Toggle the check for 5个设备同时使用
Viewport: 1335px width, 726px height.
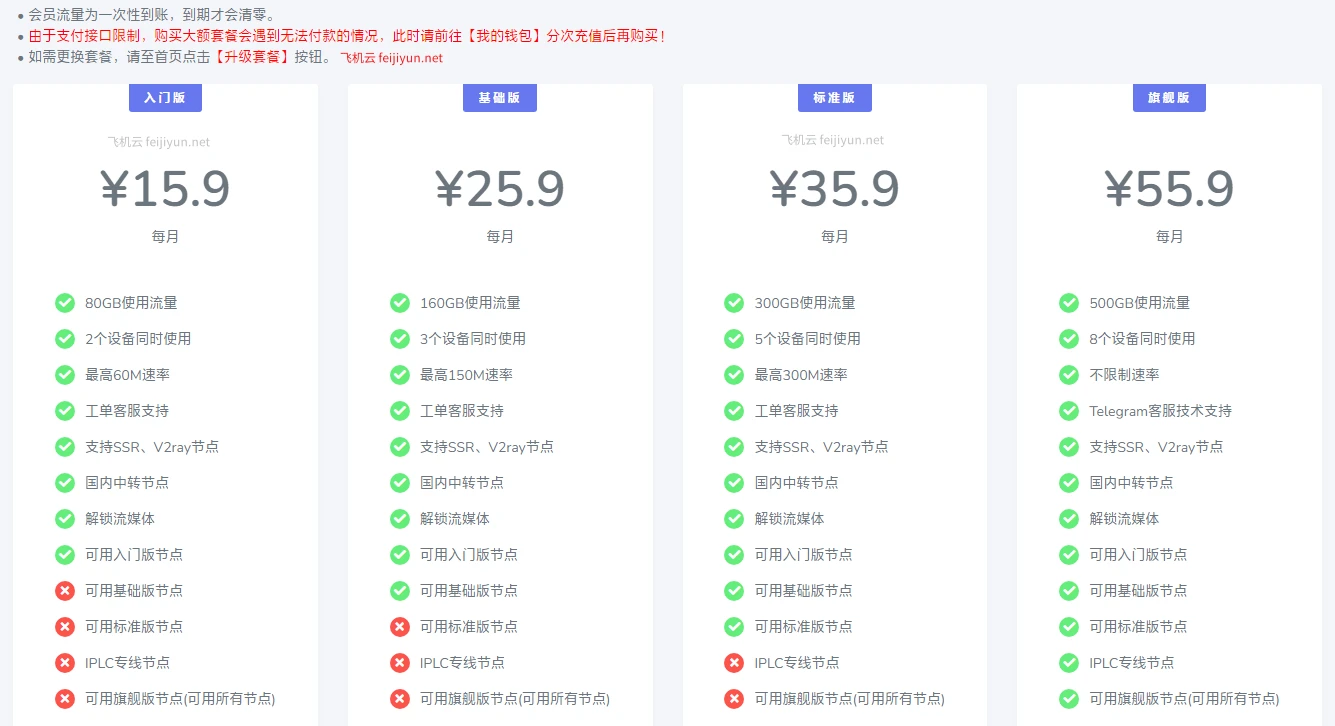pyautogui.click(x=733, y=339)
